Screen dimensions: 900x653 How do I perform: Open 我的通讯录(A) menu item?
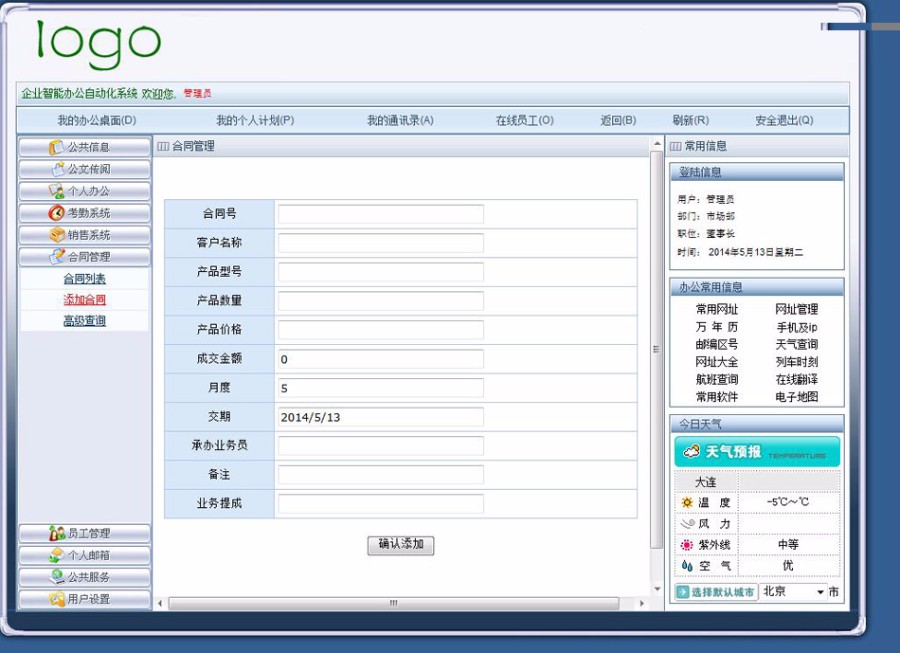401,121
